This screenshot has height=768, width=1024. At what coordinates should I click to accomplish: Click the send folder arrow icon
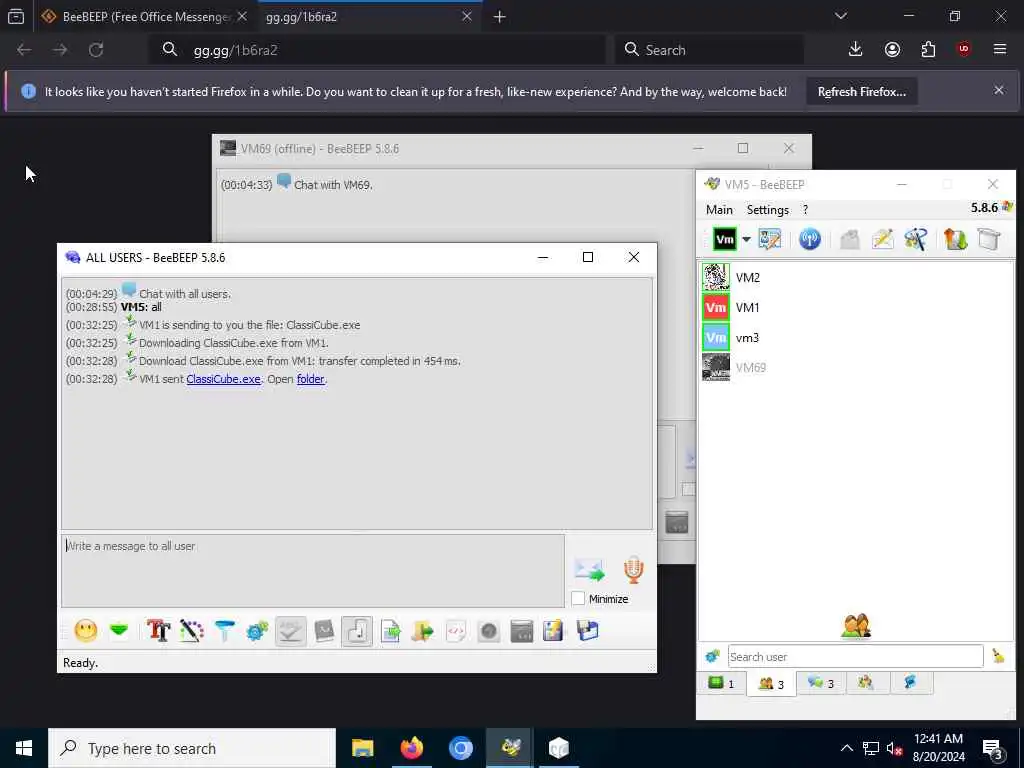(423, 631)
